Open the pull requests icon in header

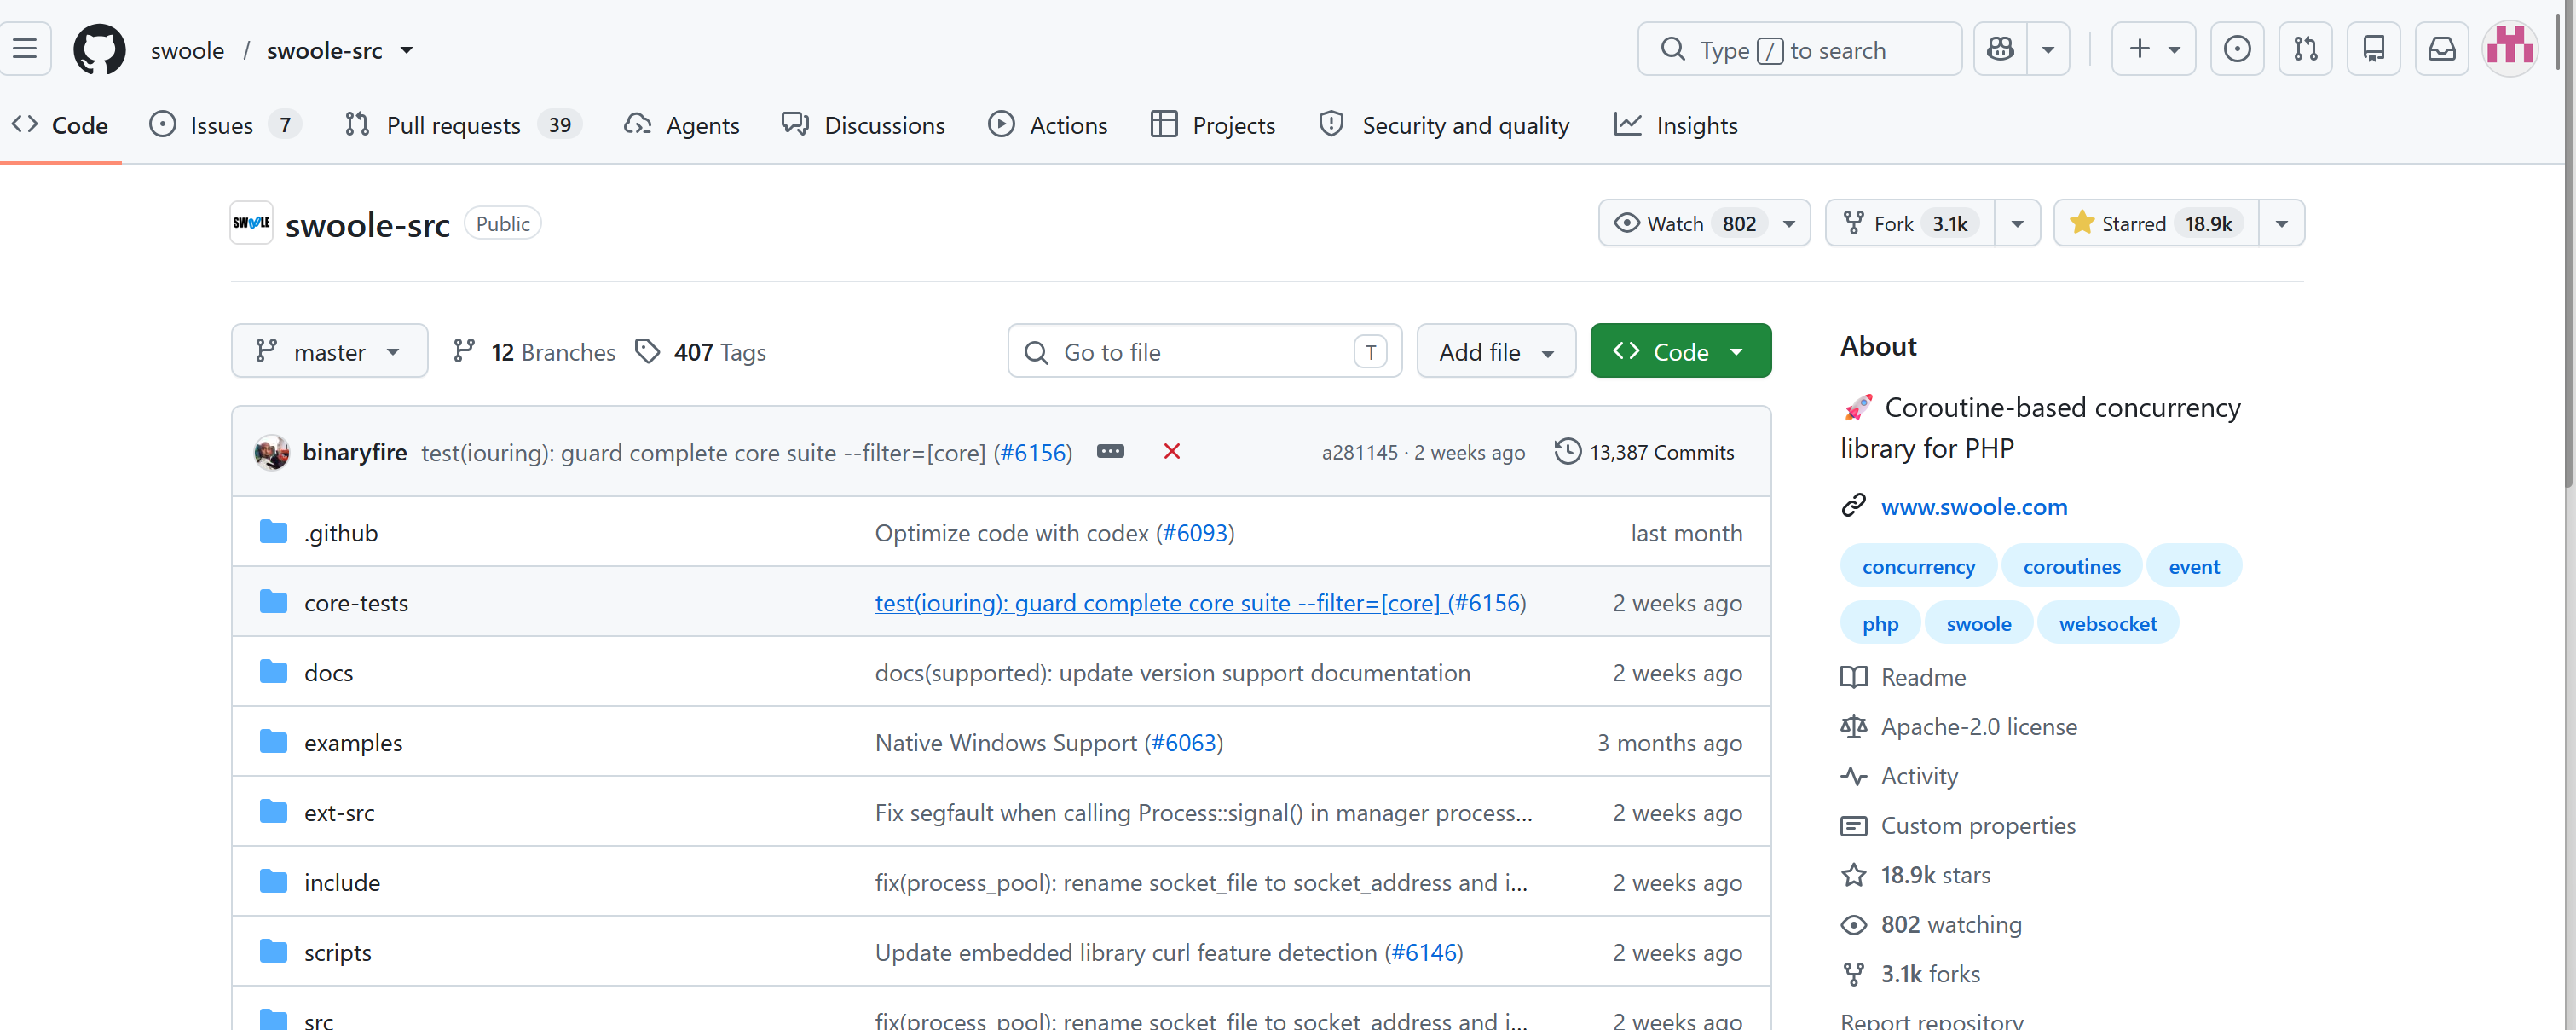2305,49
